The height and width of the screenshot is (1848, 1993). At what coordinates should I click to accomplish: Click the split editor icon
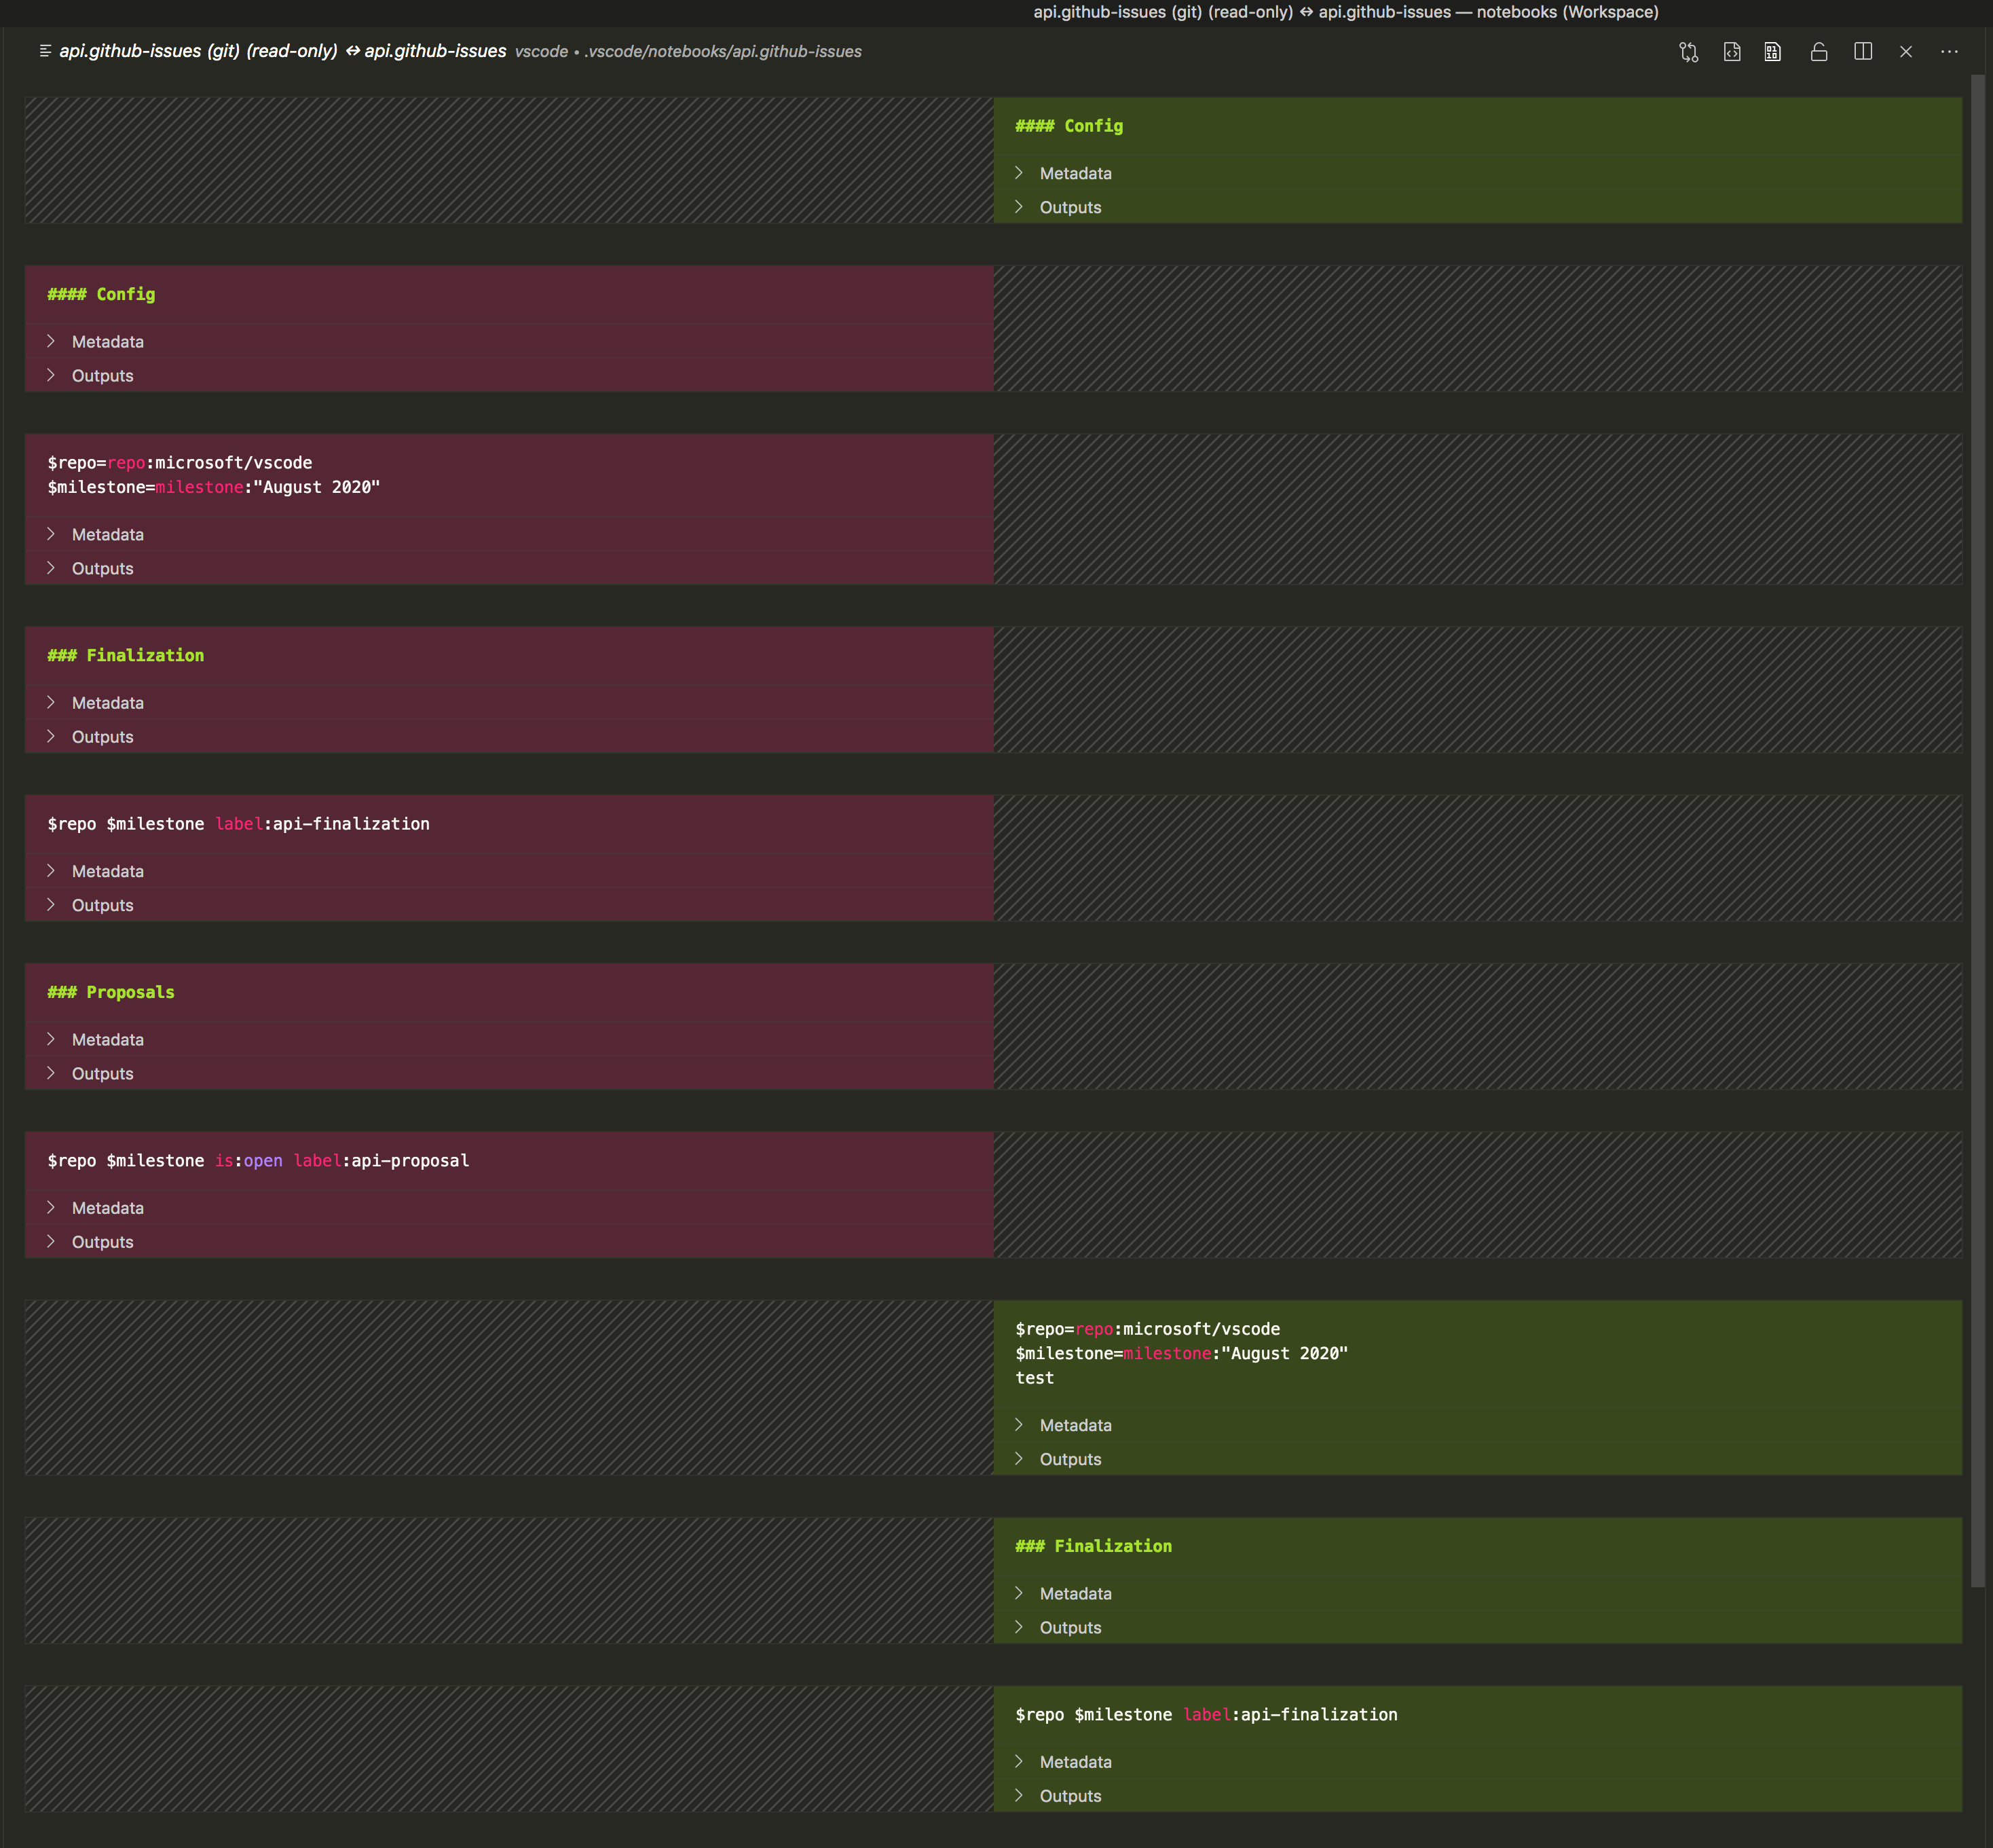[1863, 52]
